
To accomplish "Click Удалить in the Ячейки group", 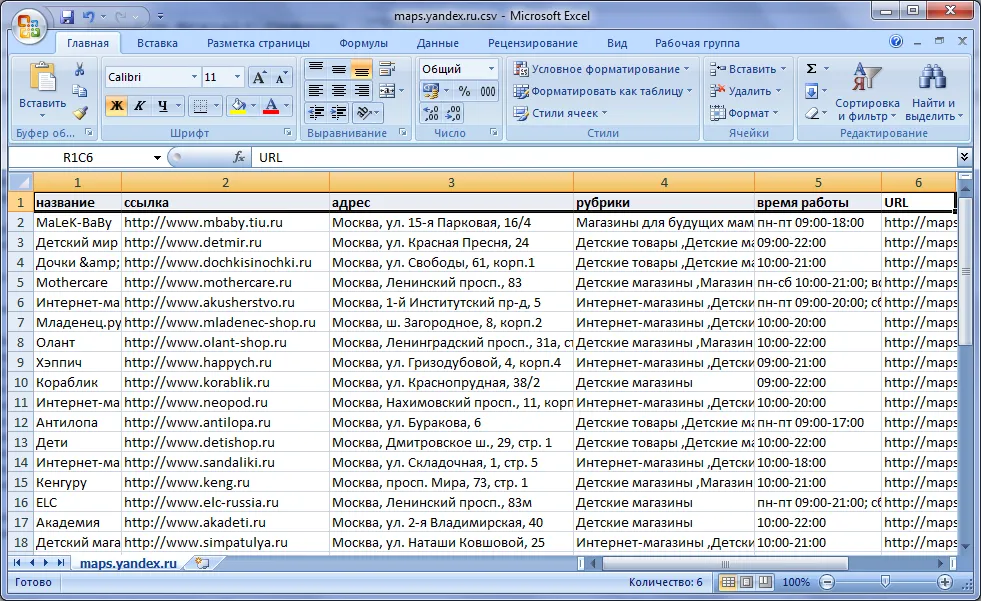I will click(745, 91).
